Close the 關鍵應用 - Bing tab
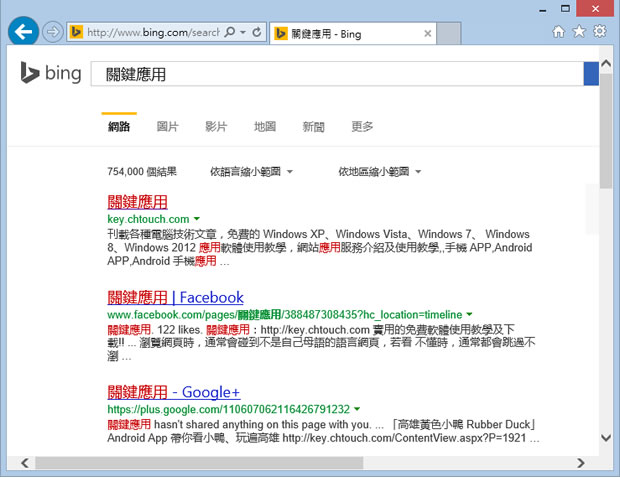Viewport: 620px width, 478px height. coord(427,34)
